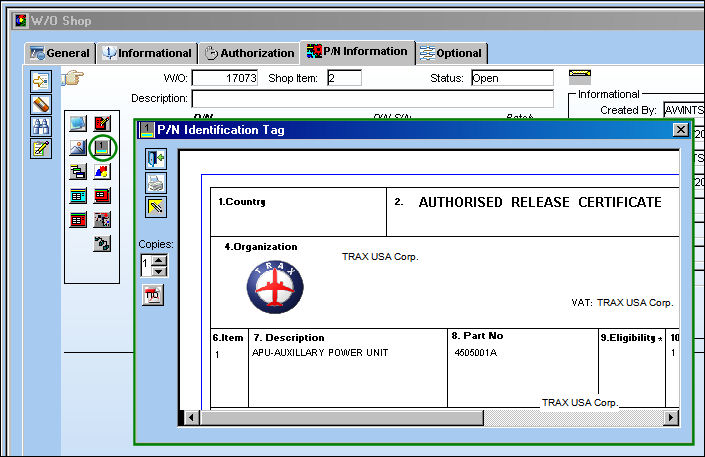Click the 1.Country field label

click(242, 202)
